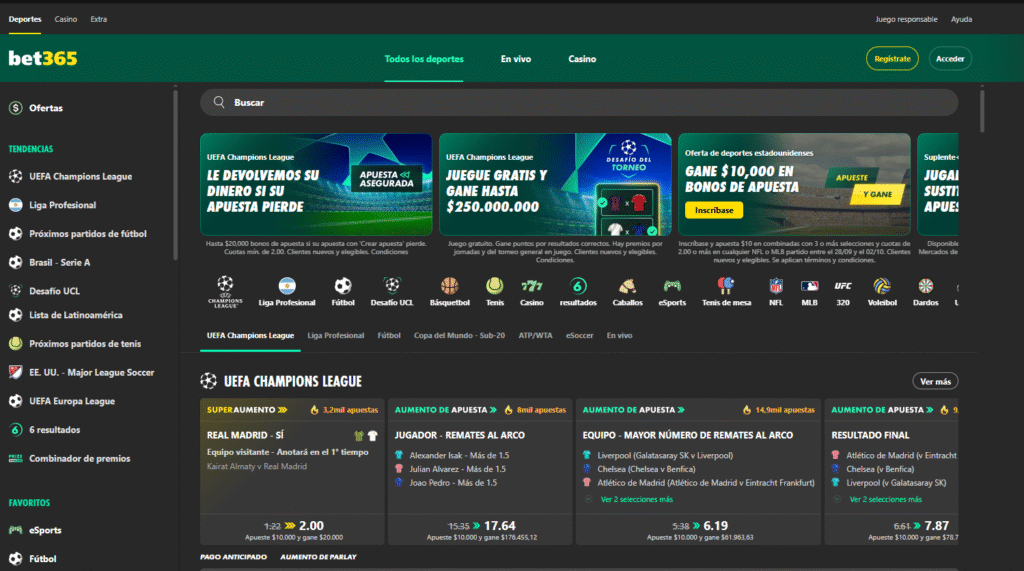Open Combinador de premios
Image resolution: width=1024 pixels, height=571 pixels.
tap(79, 459)
